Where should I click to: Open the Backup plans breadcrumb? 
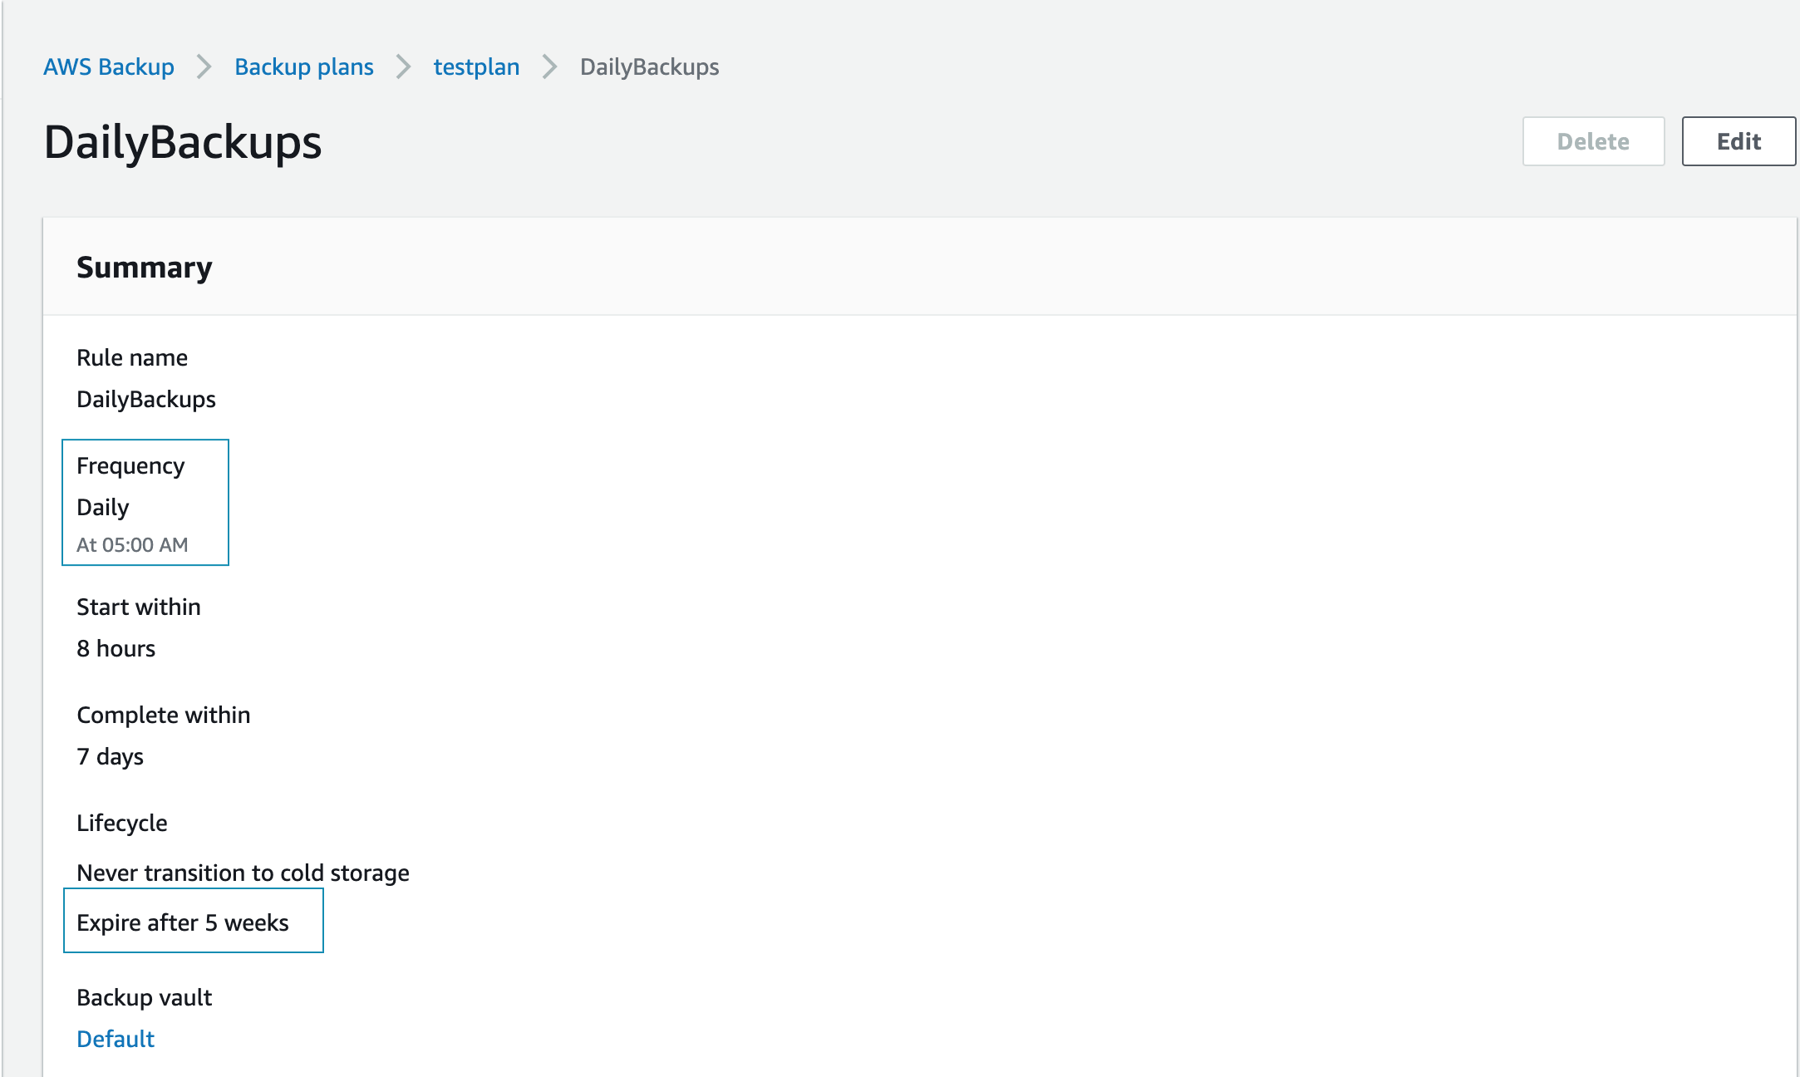pyautogui.click(x=303, y=66)
